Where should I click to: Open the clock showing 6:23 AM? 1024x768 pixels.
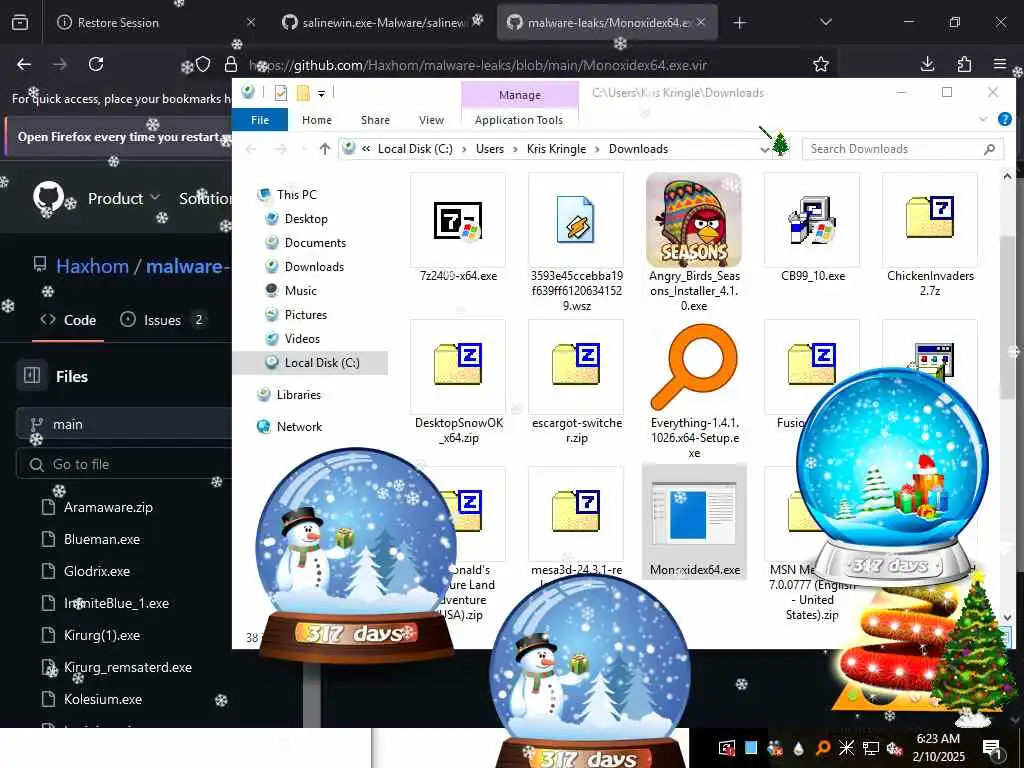[938, 747]
